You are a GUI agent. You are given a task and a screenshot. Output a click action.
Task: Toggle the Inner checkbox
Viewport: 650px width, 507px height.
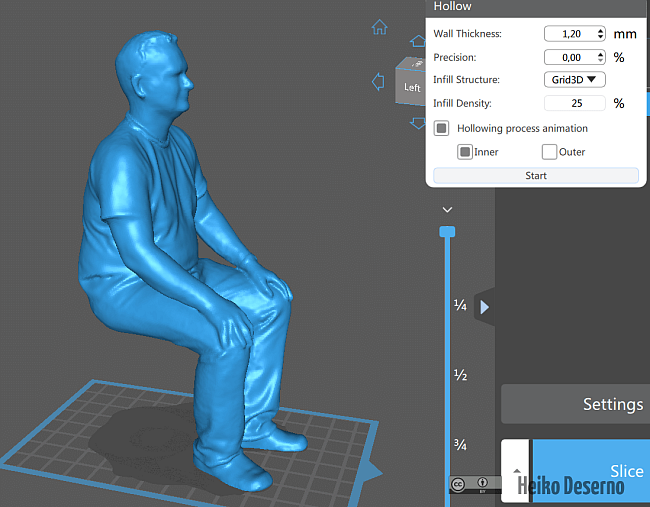pos(465,152)
